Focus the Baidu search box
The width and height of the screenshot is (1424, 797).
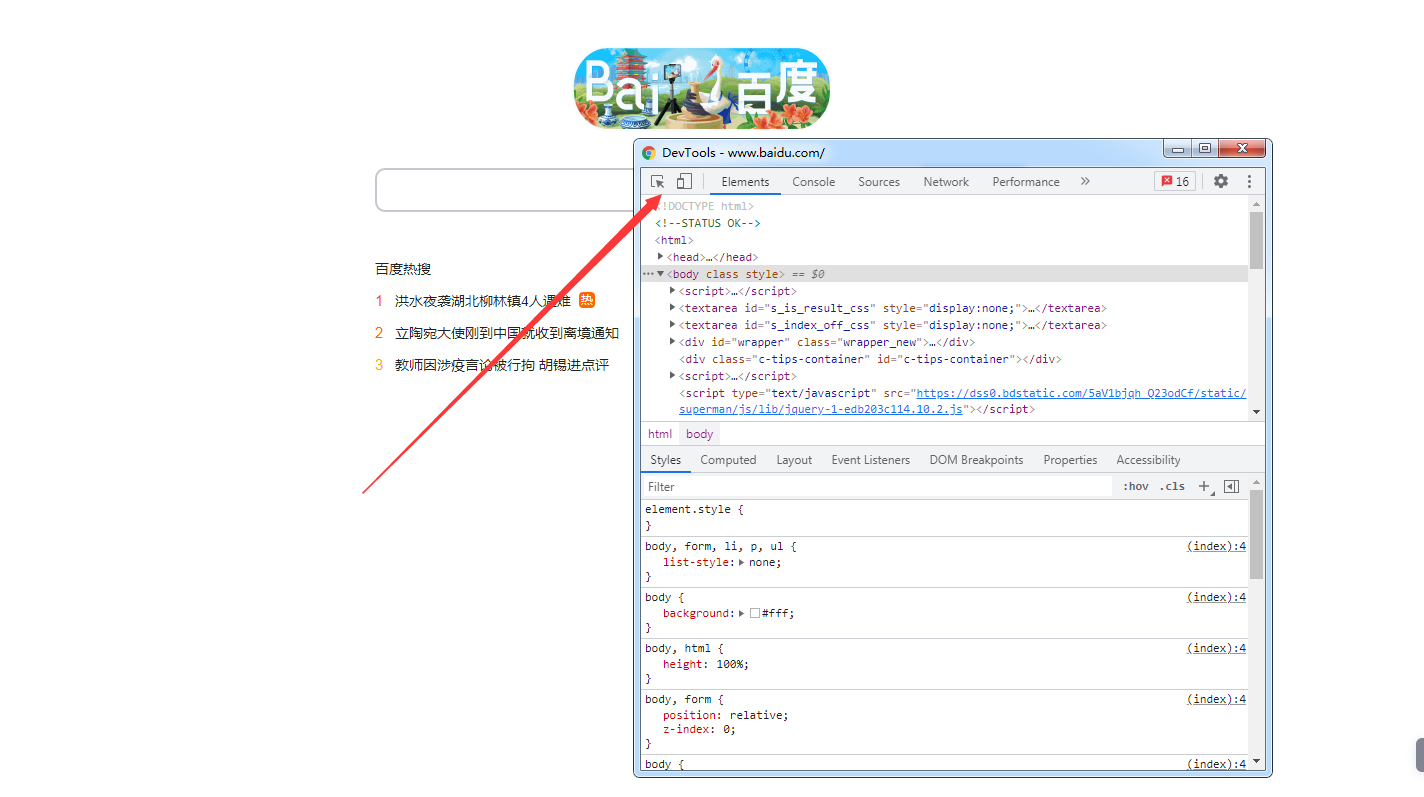click(505, 190)
